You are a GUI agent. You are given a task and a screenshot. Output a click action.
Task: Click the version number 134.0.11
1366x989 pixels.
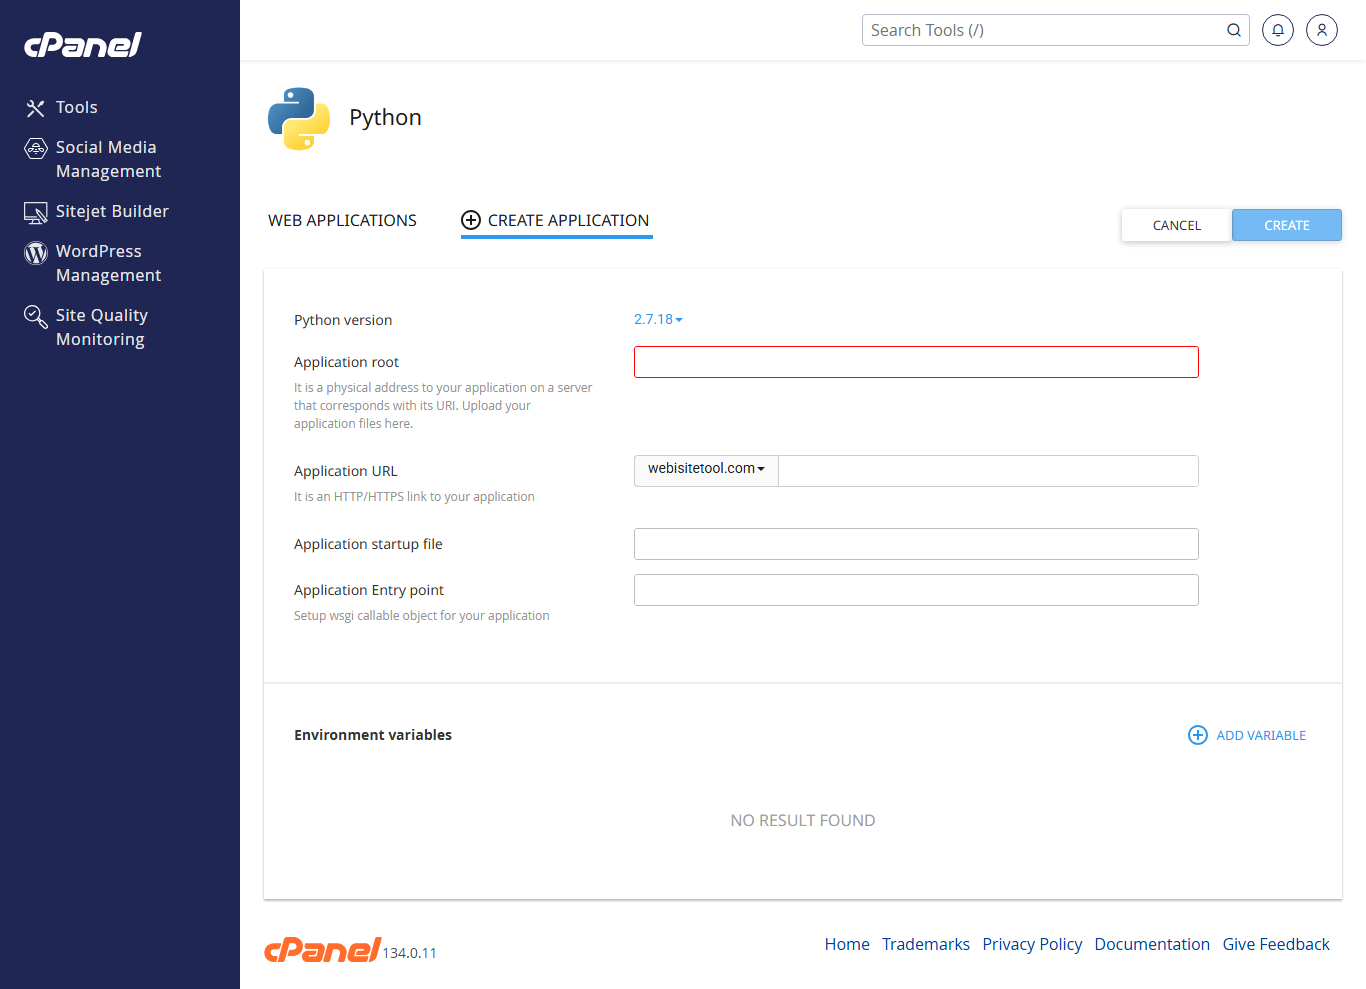pyautogui.click(x=410, y=953)
